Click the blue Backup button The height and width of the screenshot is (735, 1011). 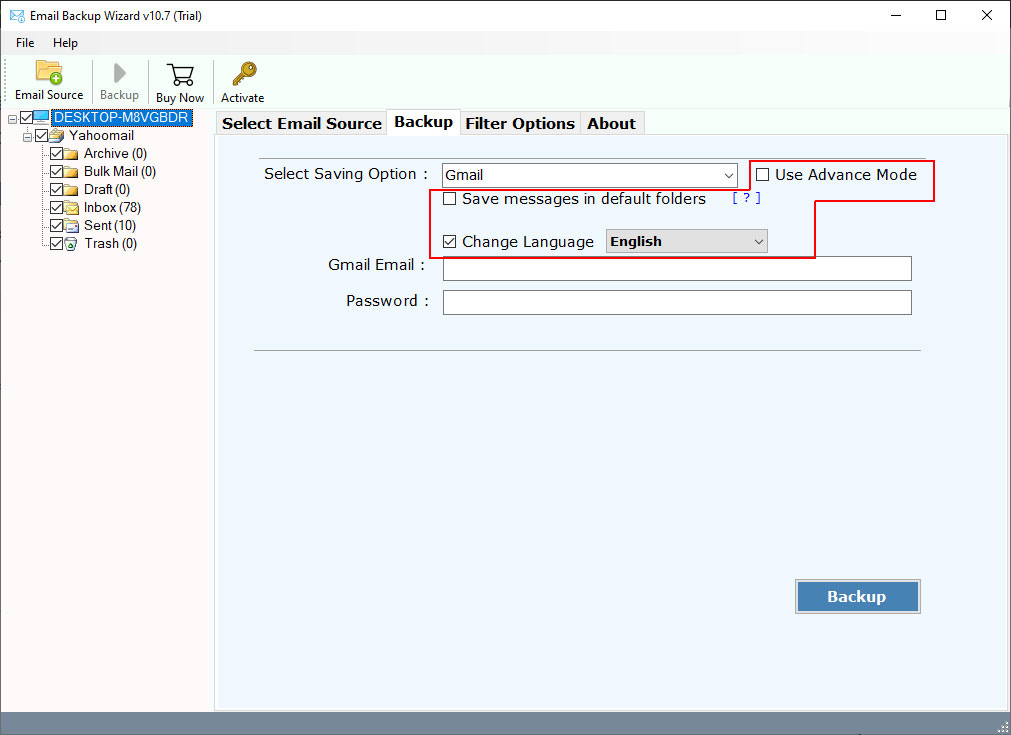click(858, 596)
